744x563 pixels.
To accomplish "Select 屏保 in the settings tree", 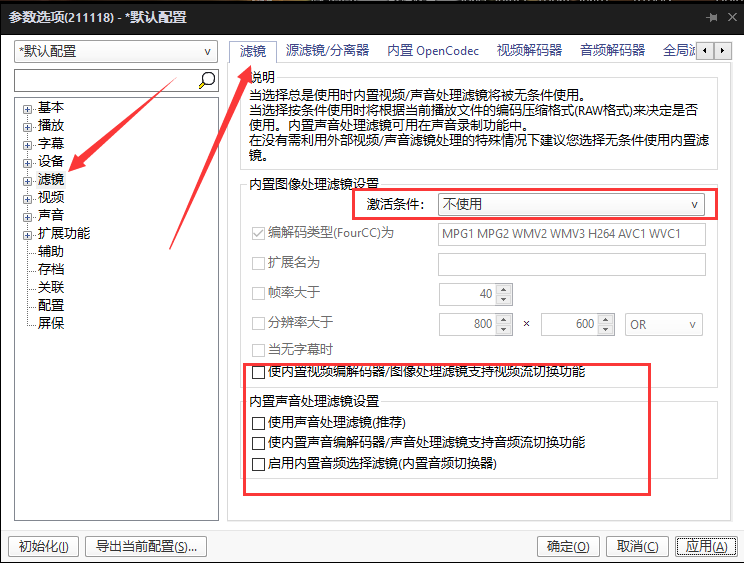I will point(51,323).
